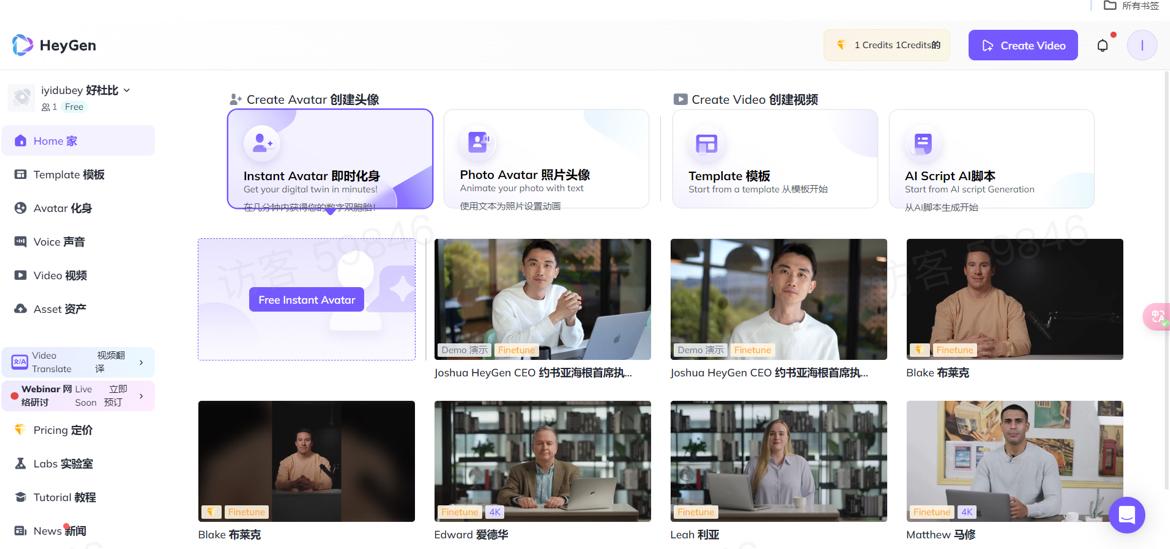Click the Video sidebar icon
This screenshot has height=549, width=1170.
pos(20,275)
